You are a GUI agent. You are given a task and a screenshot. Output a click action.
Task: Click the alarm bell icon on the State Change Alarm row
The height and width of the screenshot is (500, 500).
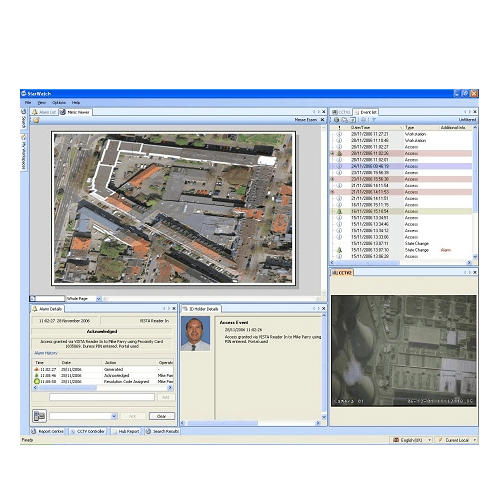339,250
